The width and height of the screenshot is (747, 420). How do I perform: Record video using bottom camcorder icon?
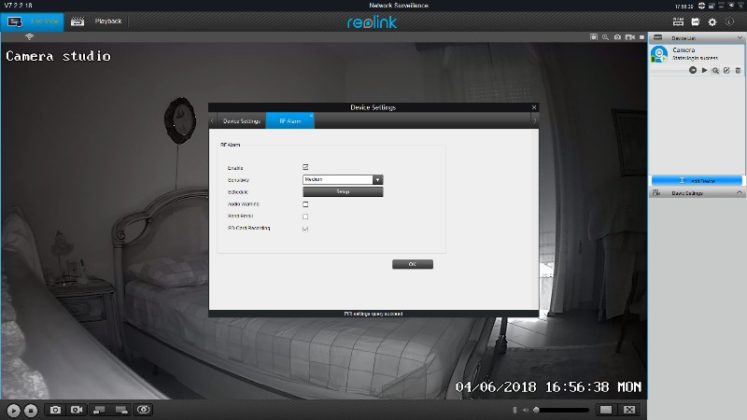tap(77, 410)
